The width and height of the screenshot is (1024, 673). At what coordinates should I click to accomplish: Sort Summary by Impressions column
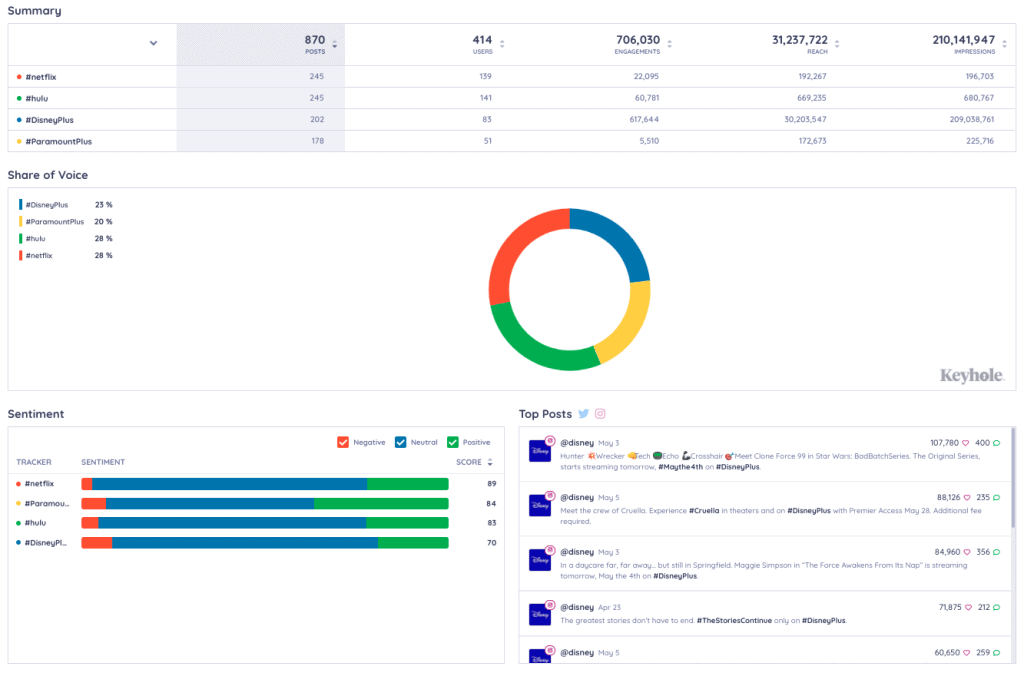coord(1004,45)
